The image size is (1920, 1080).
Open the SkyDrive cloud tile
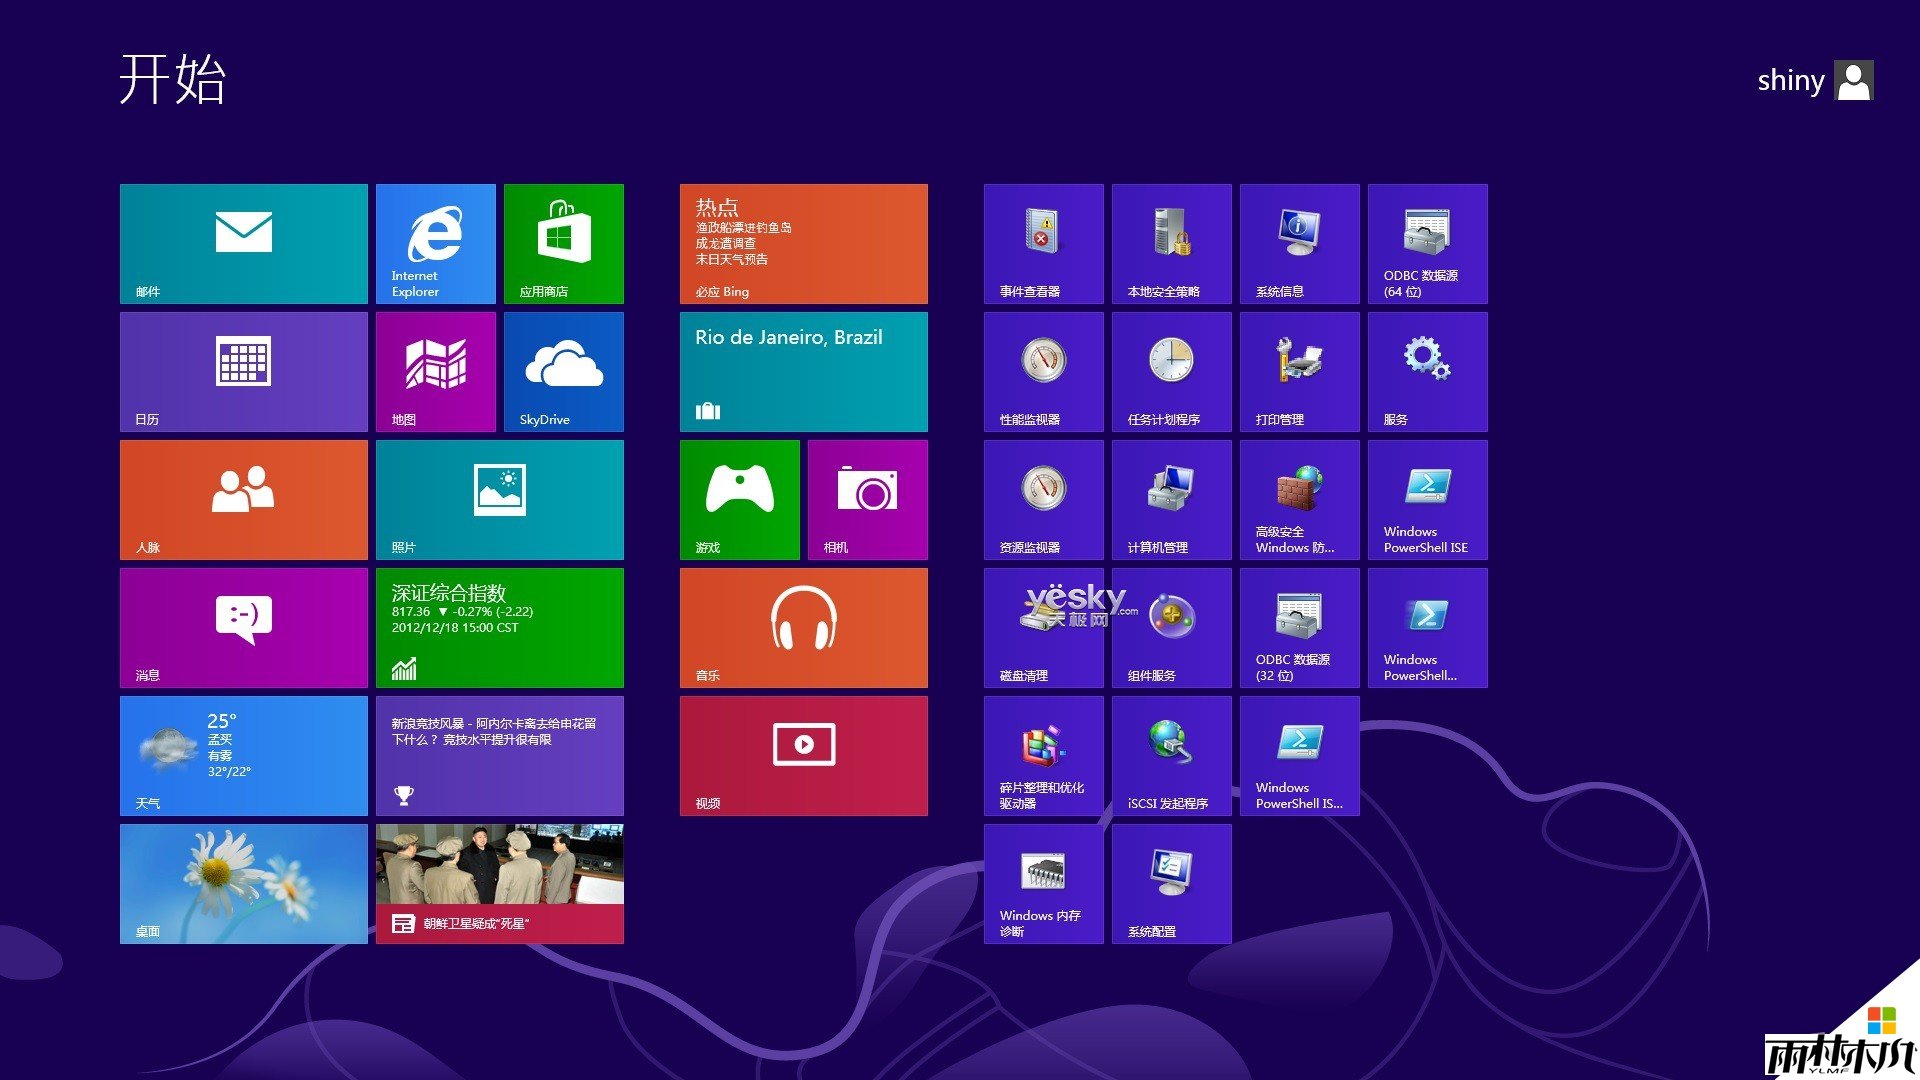pyautogui.click(x=563, y=371)
